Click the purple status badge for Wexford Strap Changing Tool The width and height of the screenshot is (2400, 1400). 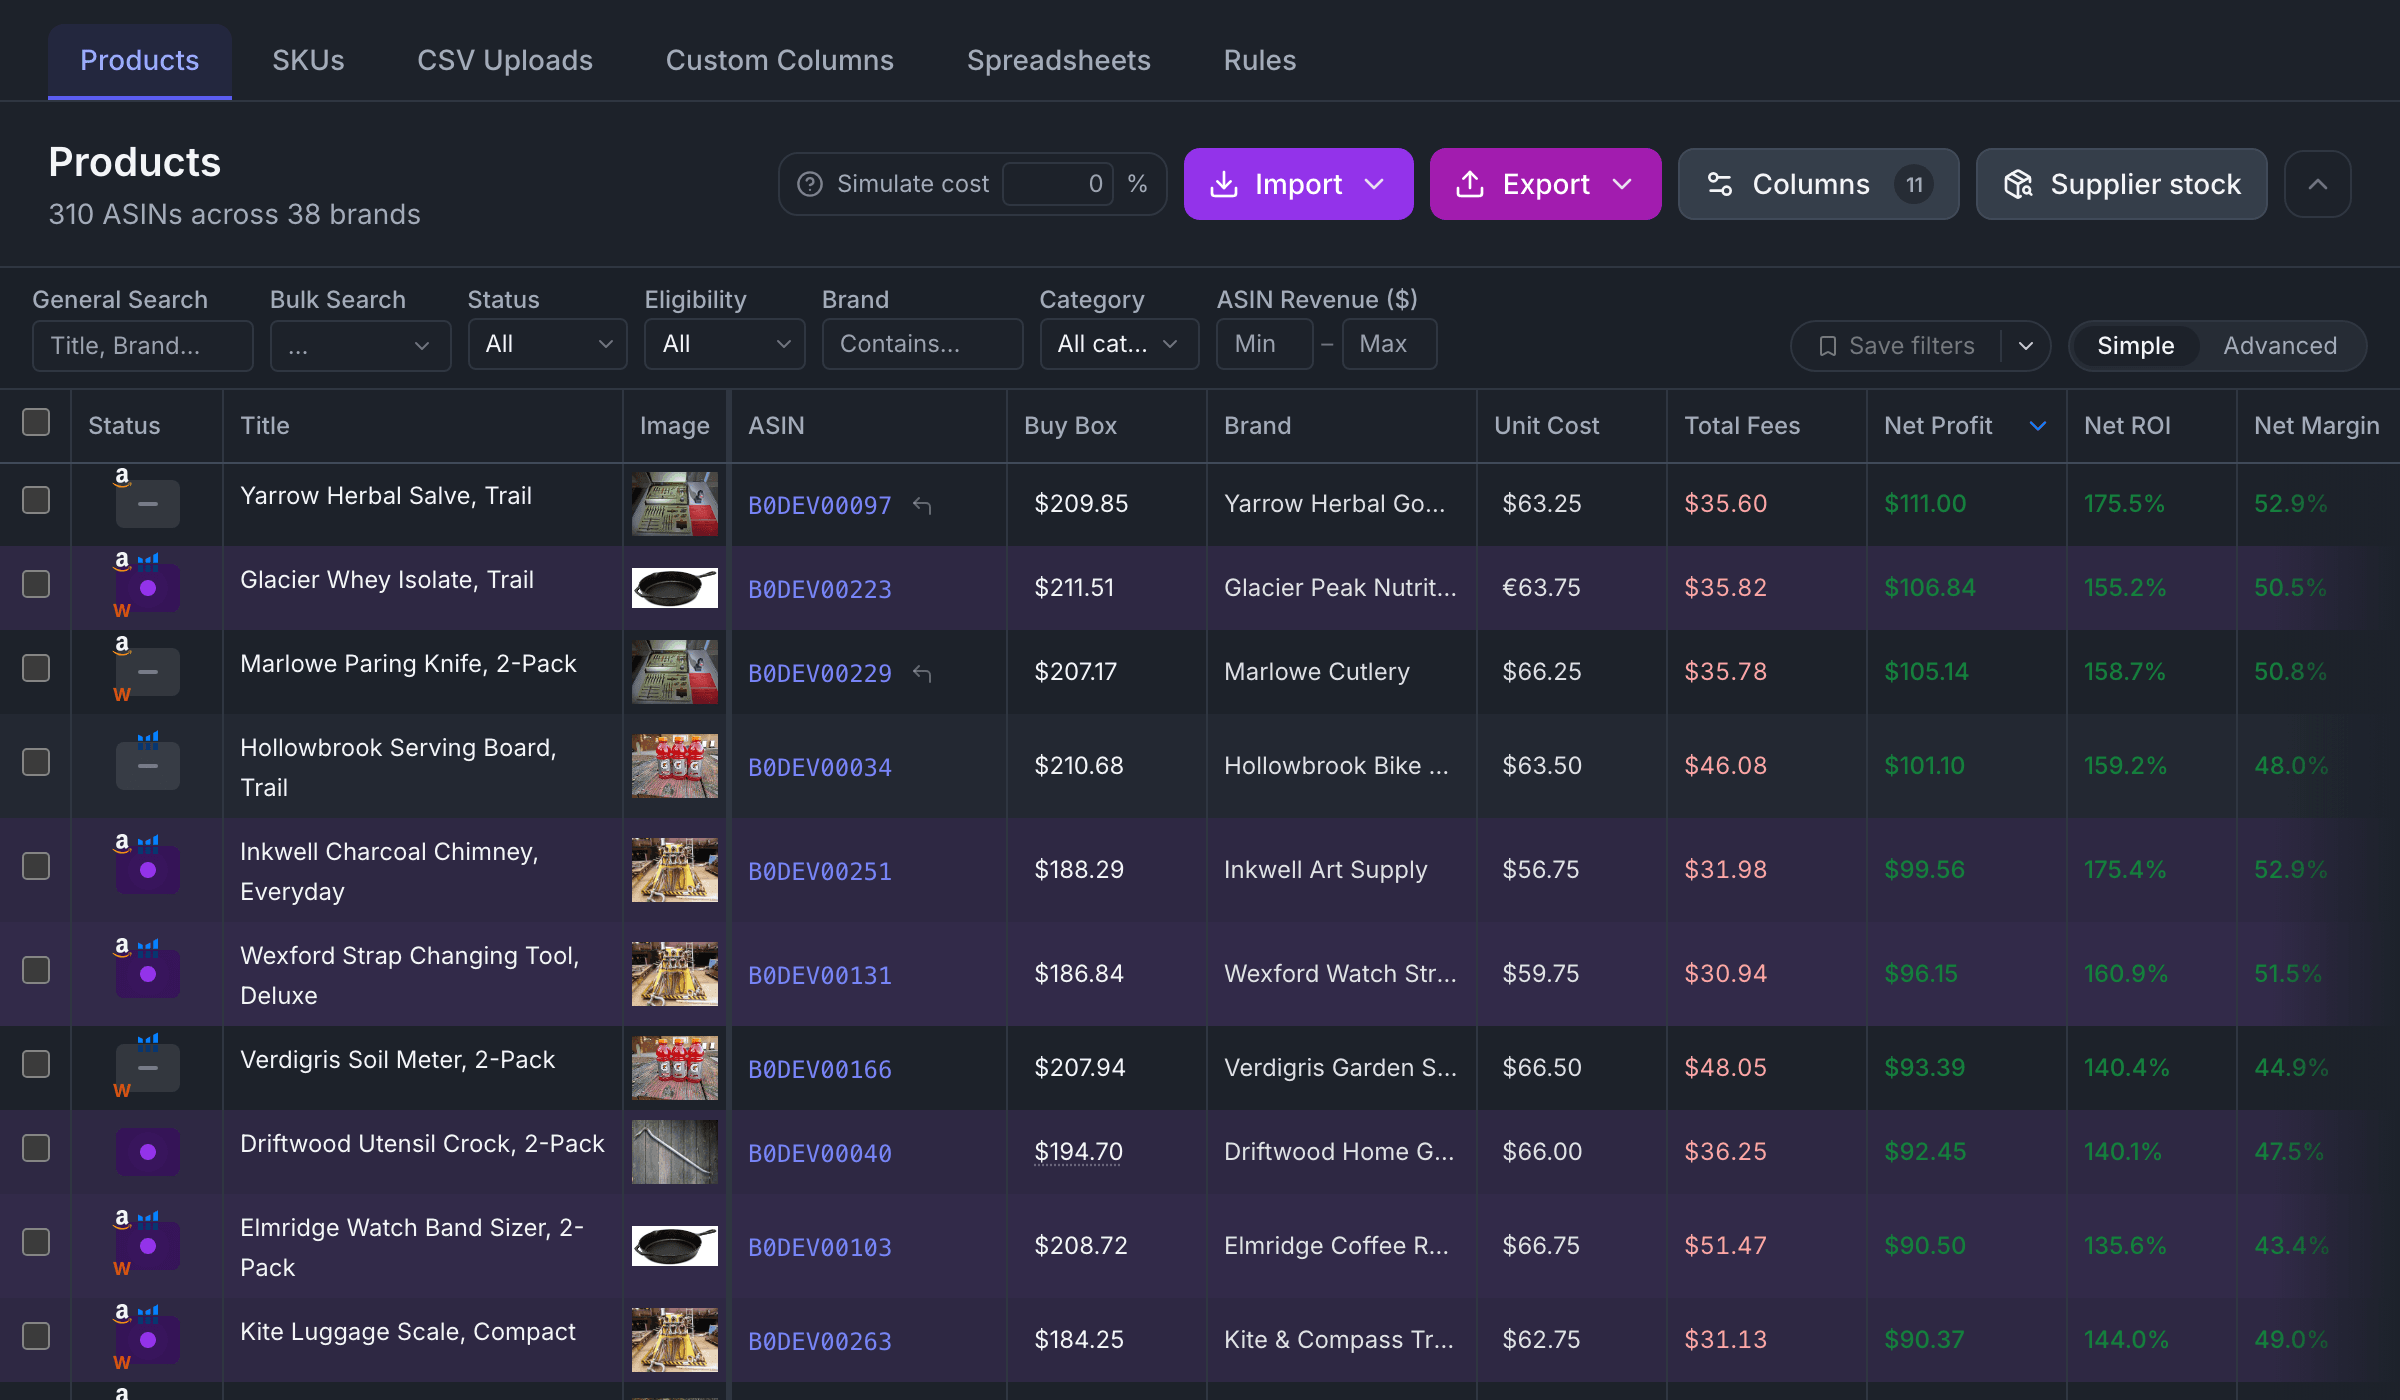click(148, 974)
